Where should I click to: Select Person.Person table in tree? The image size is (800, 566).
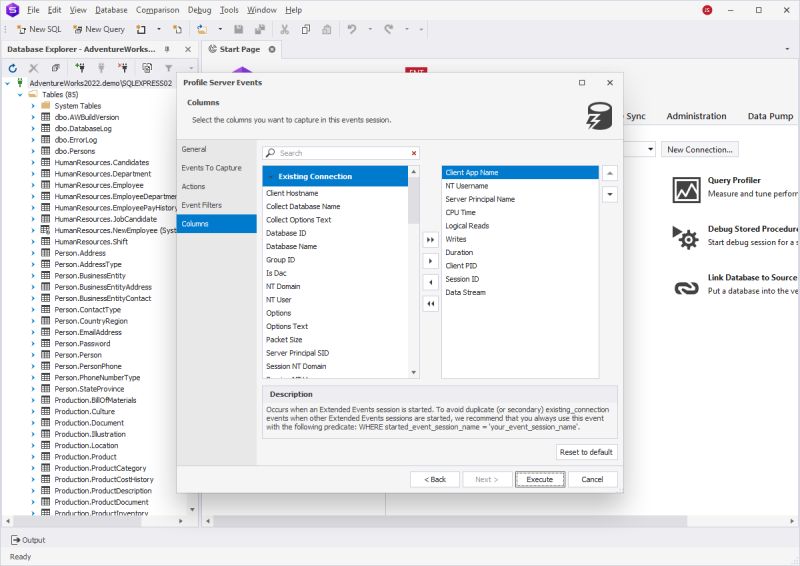pos(78,355)
